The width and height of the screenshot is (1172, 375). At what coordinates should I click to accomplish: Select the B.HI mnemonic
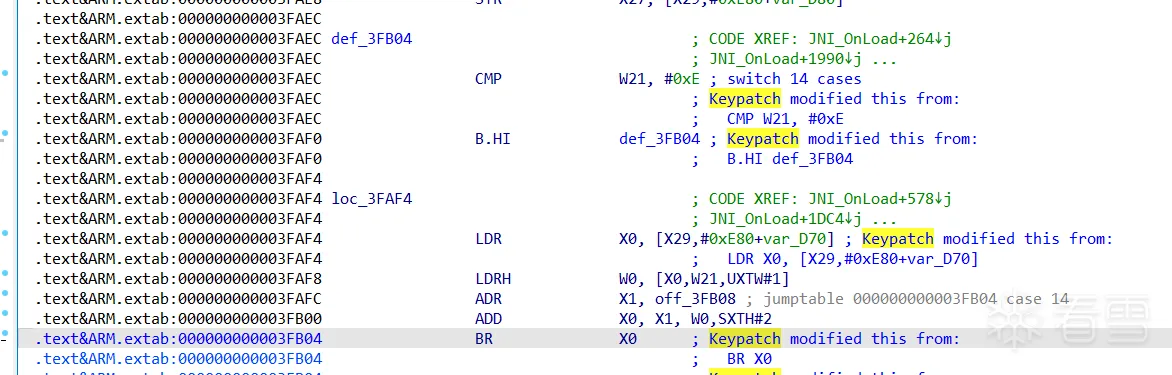click(x=493, y=139)
